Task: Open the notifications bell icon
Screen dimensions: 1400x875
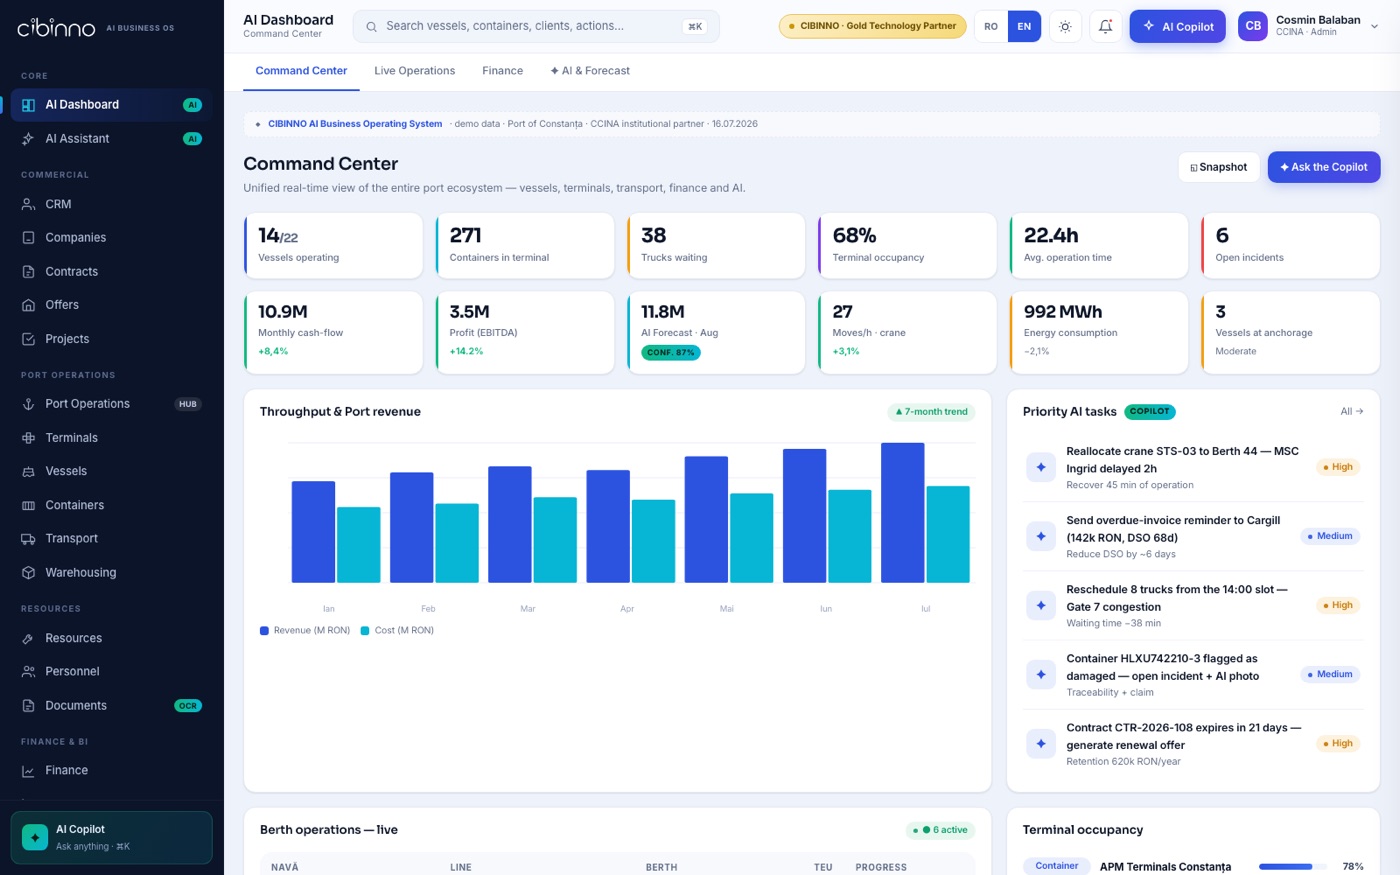Action: pyautogui.click(x=1105, y=26)
